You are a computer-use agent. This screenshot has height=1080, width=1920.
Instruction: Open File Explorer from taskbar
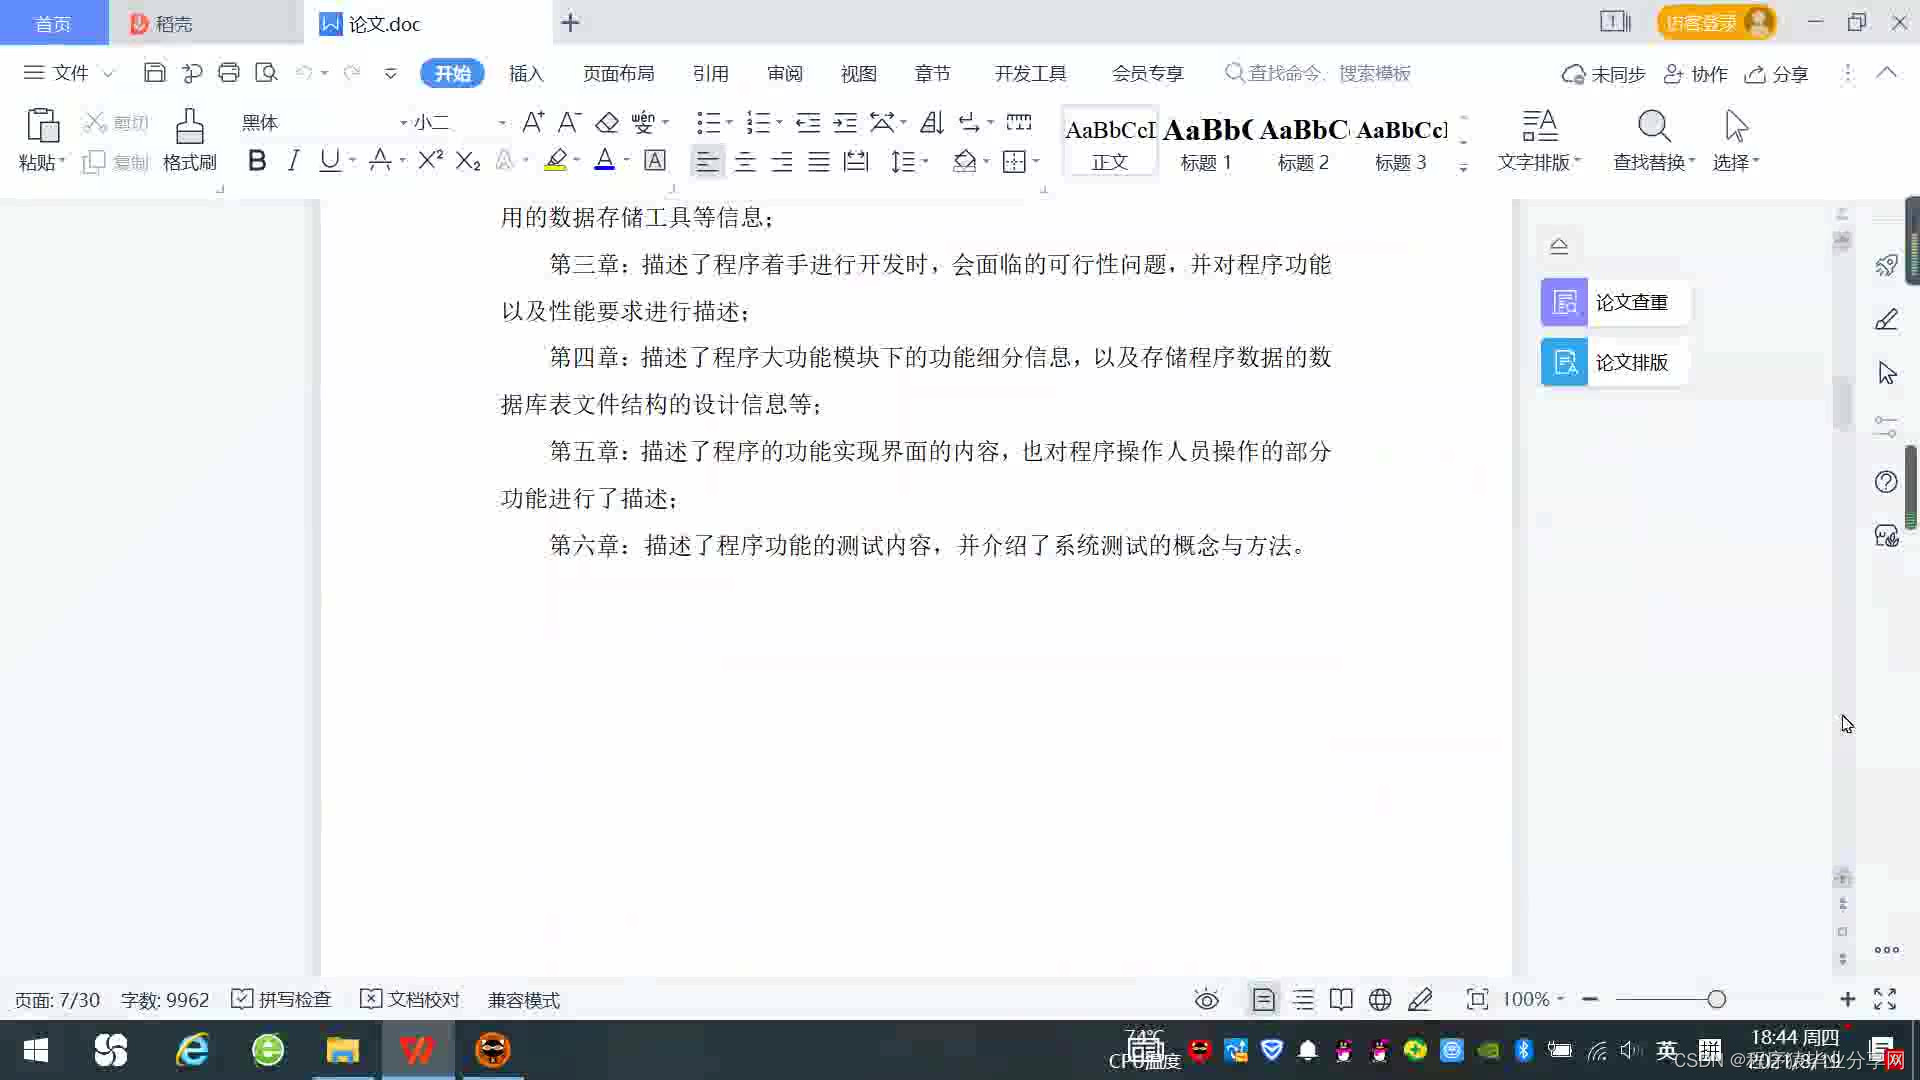coord(342,1050)
